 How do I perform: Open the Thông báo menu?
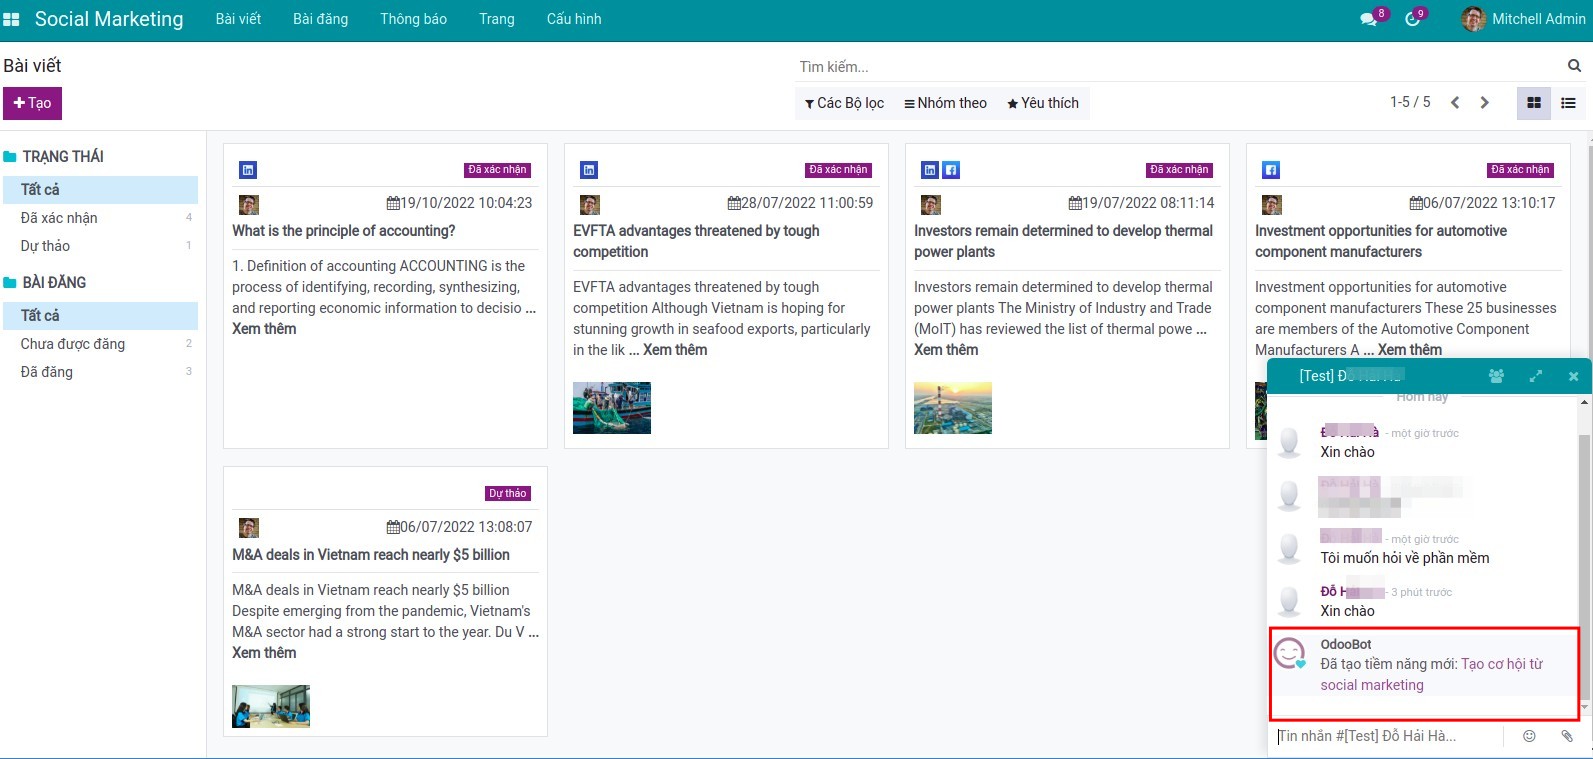click(413, 19)
